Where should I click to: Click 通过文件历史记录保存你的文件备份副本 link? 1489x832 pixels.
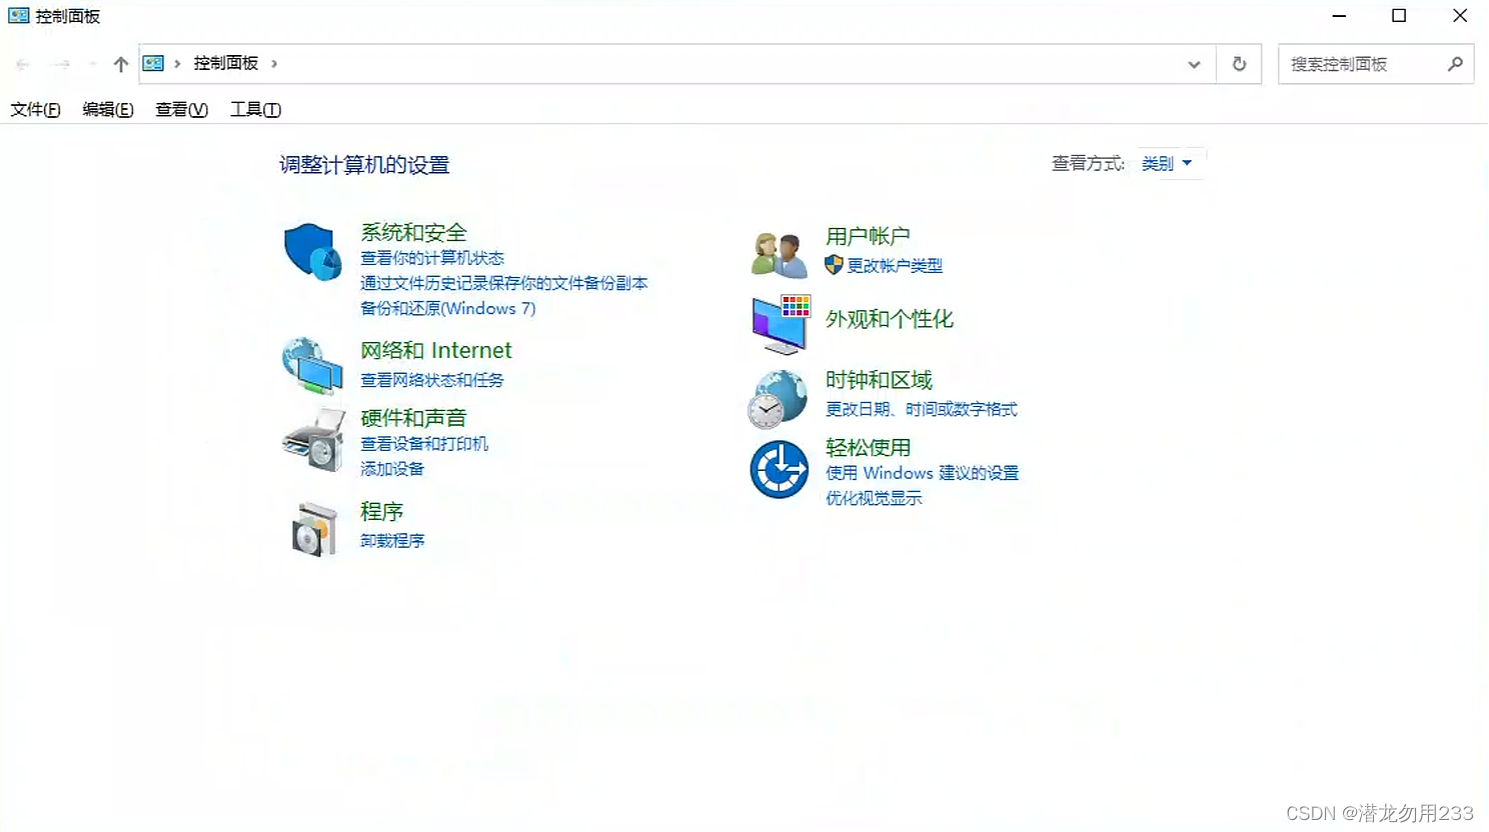click(x=504, y=283)
